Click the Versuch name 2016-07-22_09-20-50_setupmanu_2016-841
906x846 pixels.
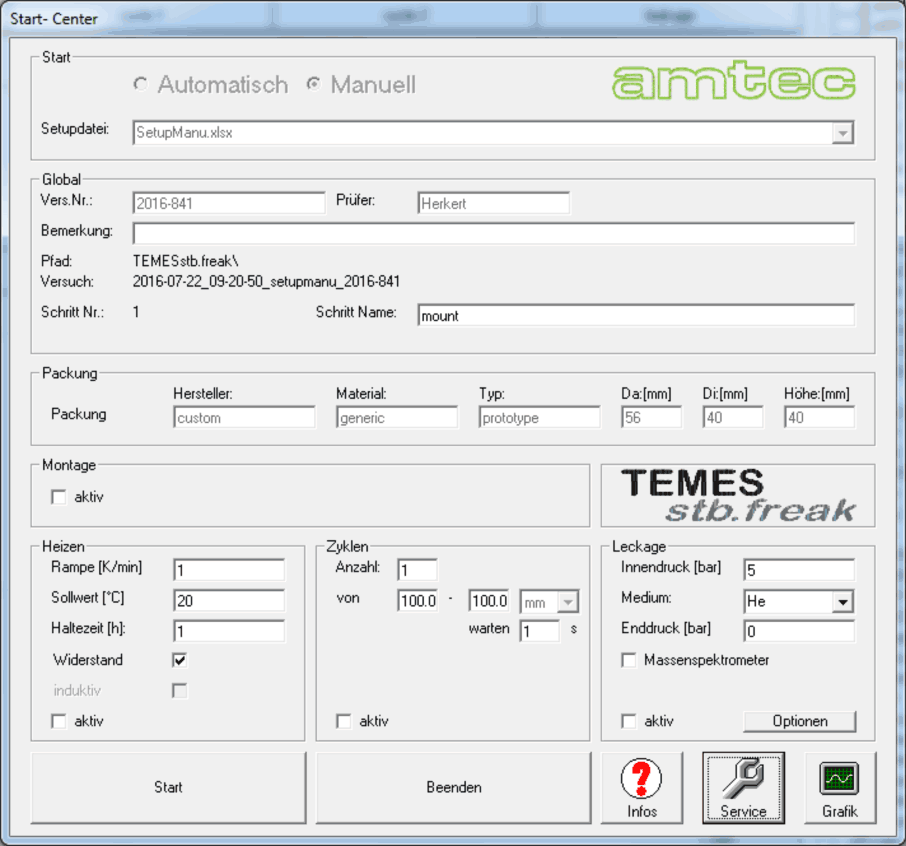point(266,282)
